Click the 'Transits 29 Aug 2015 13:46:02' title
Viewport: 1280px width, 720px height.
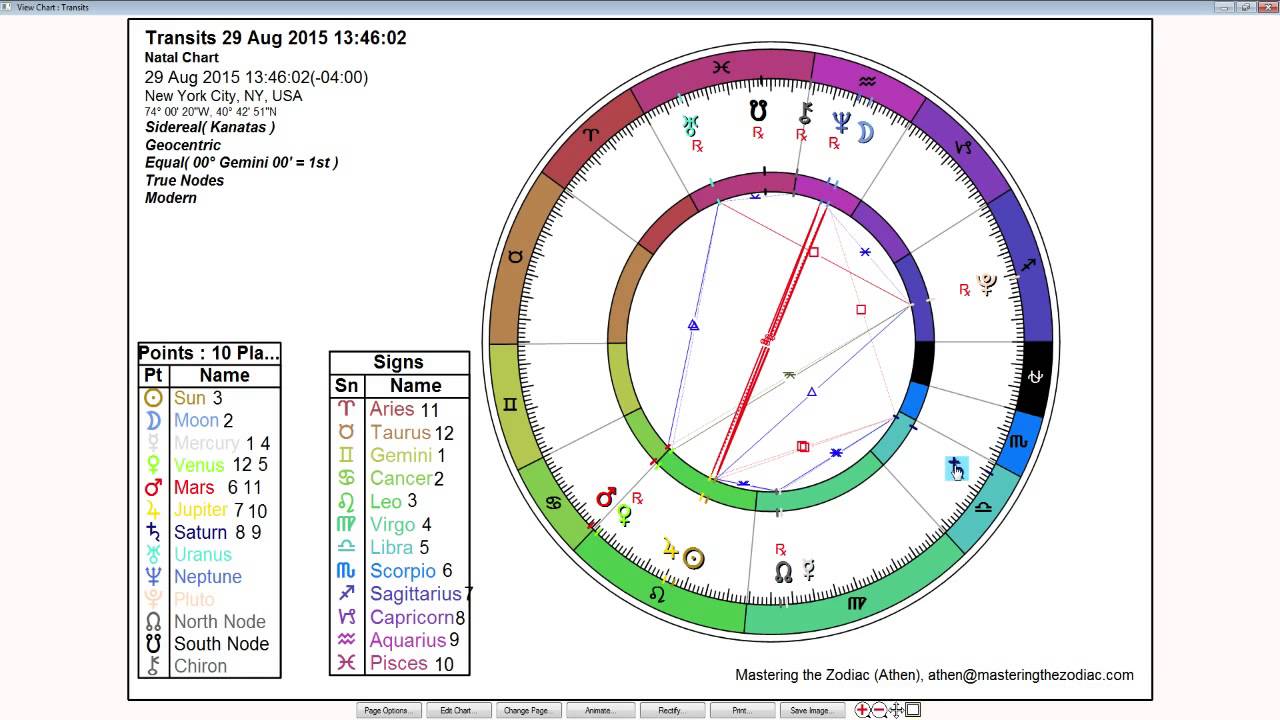(276, 38)
